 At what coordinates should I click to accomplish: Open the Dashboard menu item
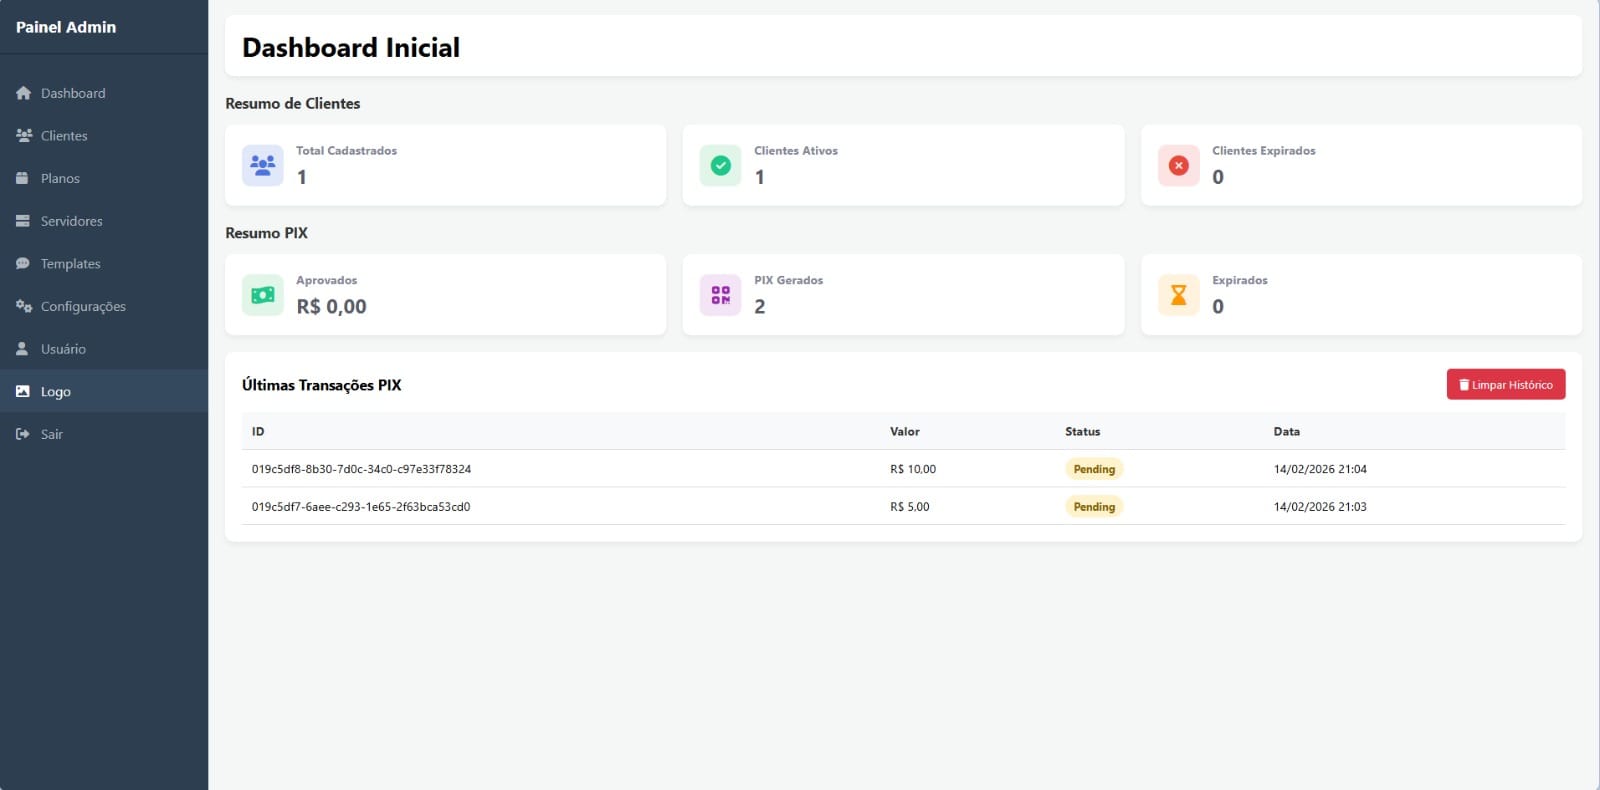tap(104, 93)
